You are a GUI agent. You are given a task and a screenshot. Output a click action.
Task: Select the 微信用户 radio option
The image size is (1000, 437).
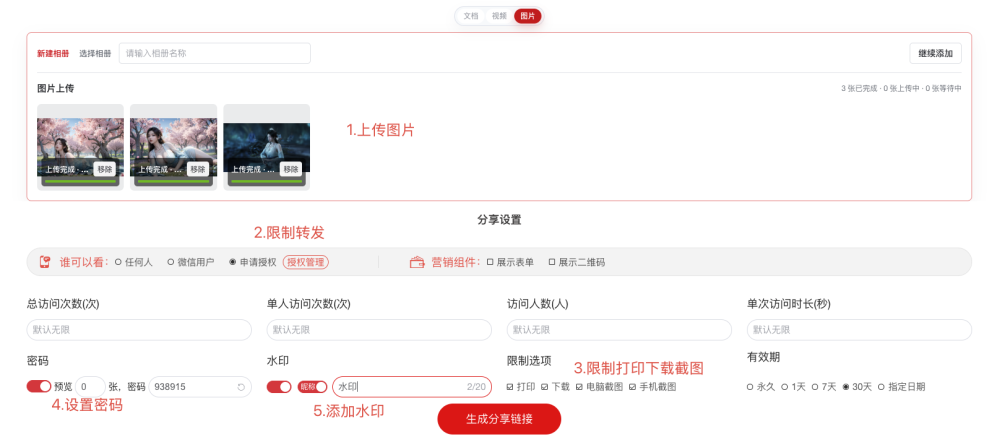(x=191, y=262)
